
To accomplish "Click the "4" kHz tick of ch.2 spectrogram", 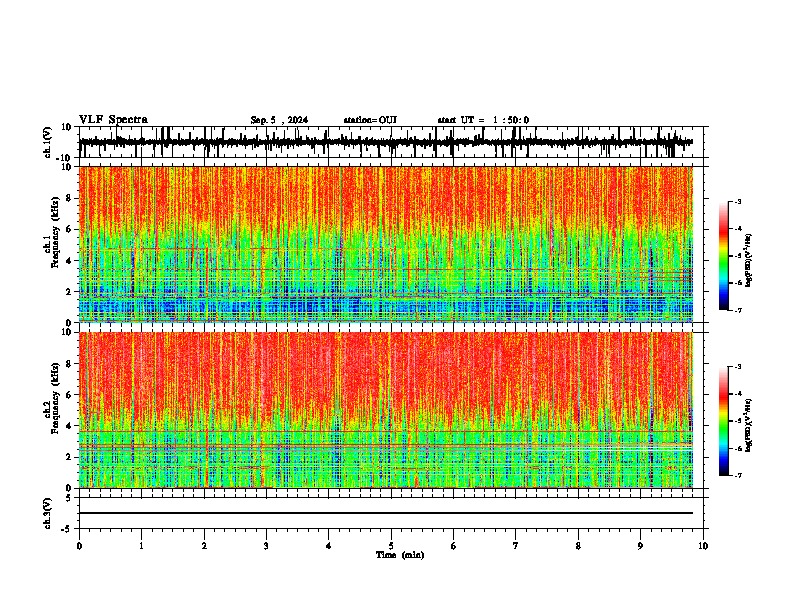I will tap(70, 426).
